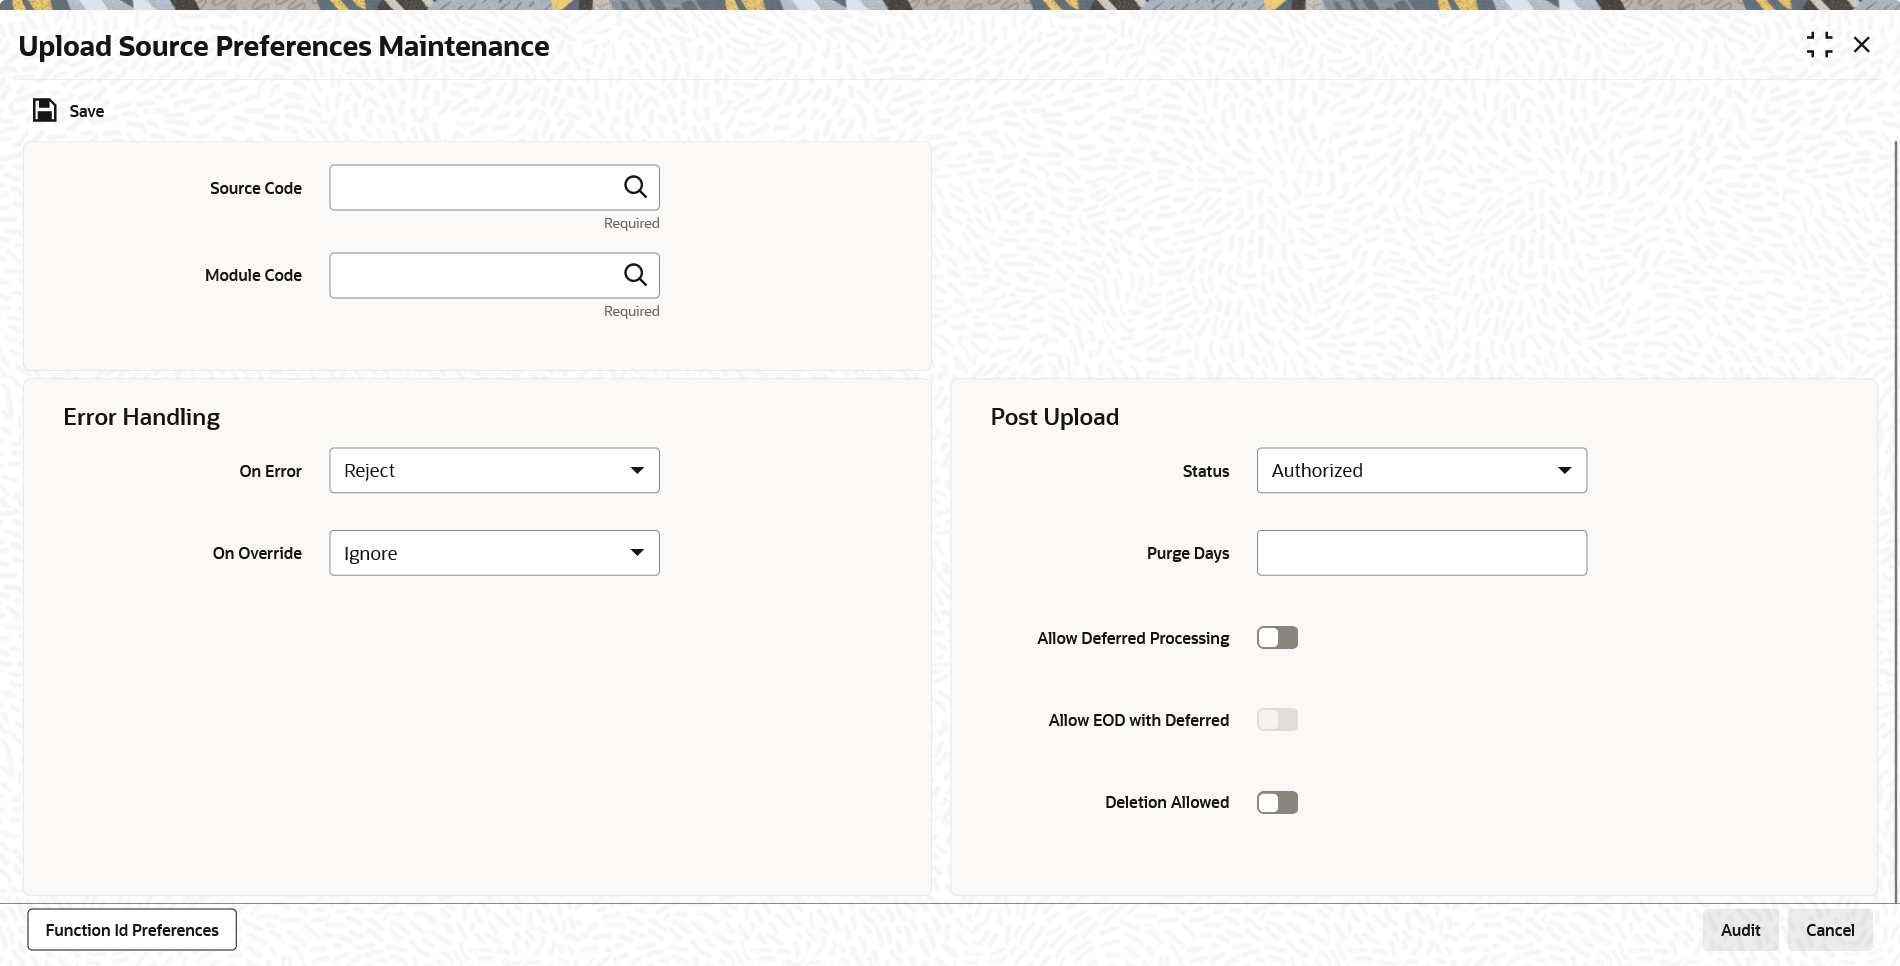Toggle Allow Deferred Processing switch

(x=1277, y=638)
